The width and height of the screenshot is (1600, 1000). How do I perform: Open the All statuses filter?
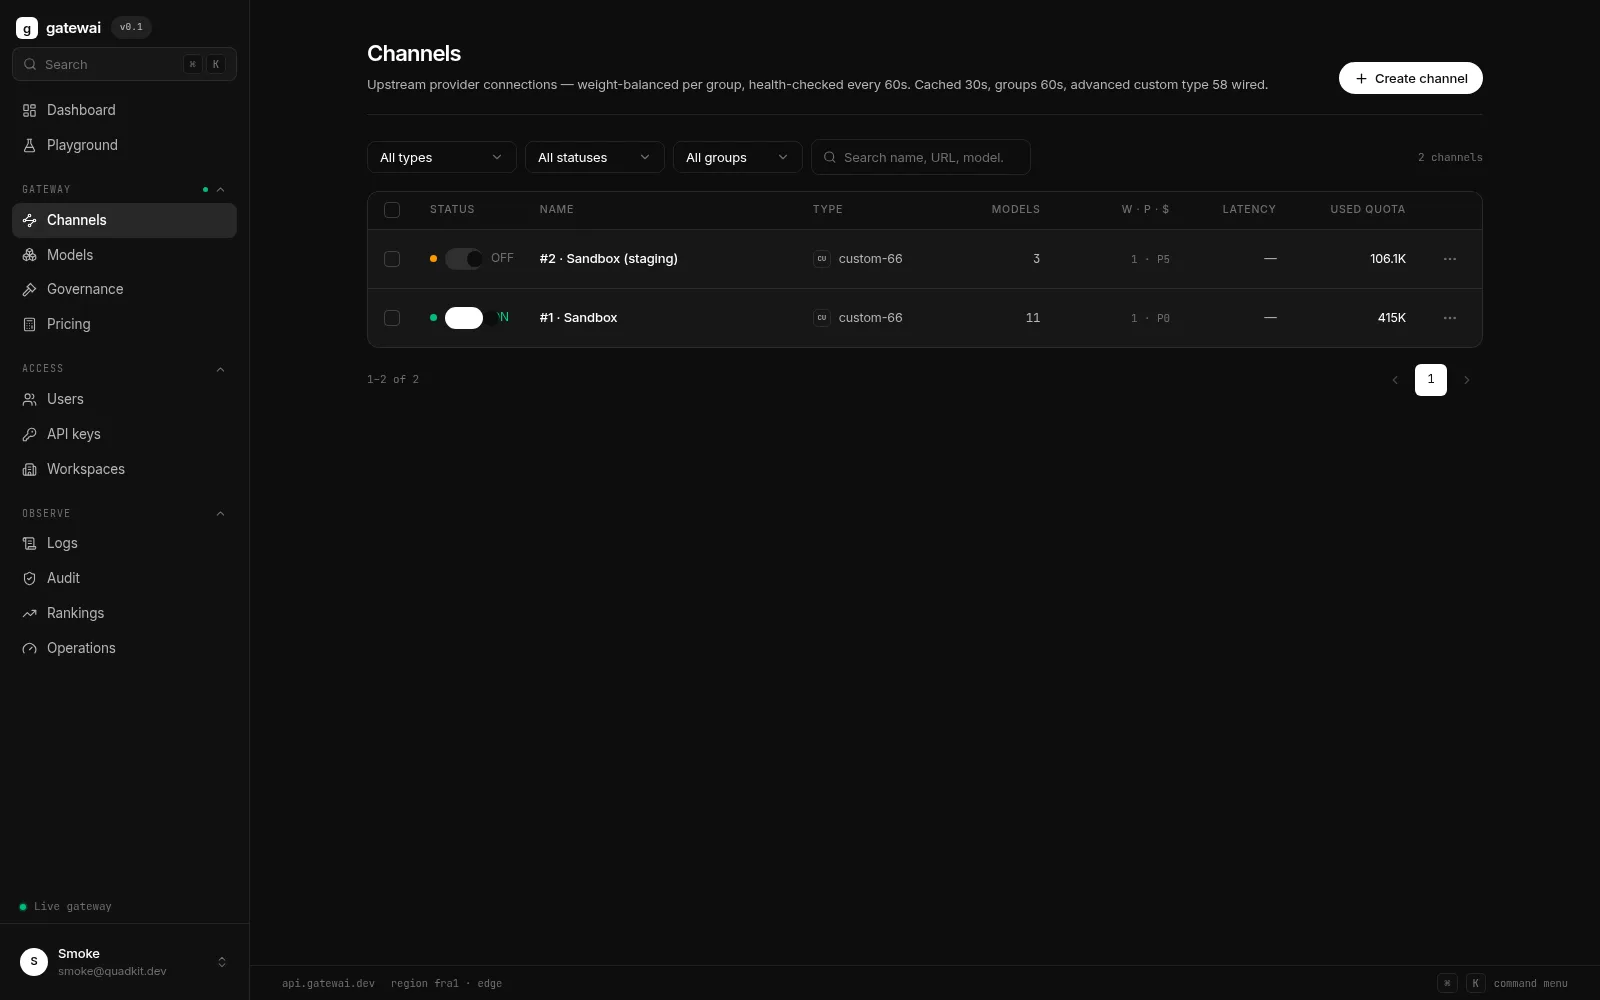tap(595, 157)
